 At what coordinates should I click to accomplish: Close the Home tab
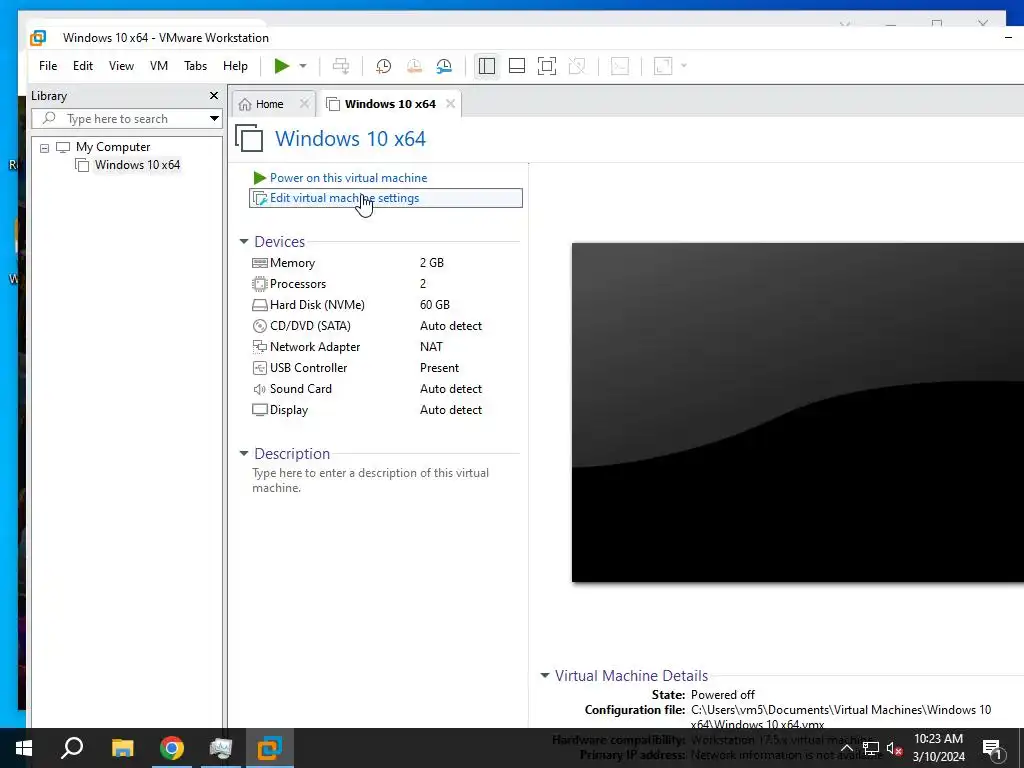pyautogui.click(x=304, y=104)
